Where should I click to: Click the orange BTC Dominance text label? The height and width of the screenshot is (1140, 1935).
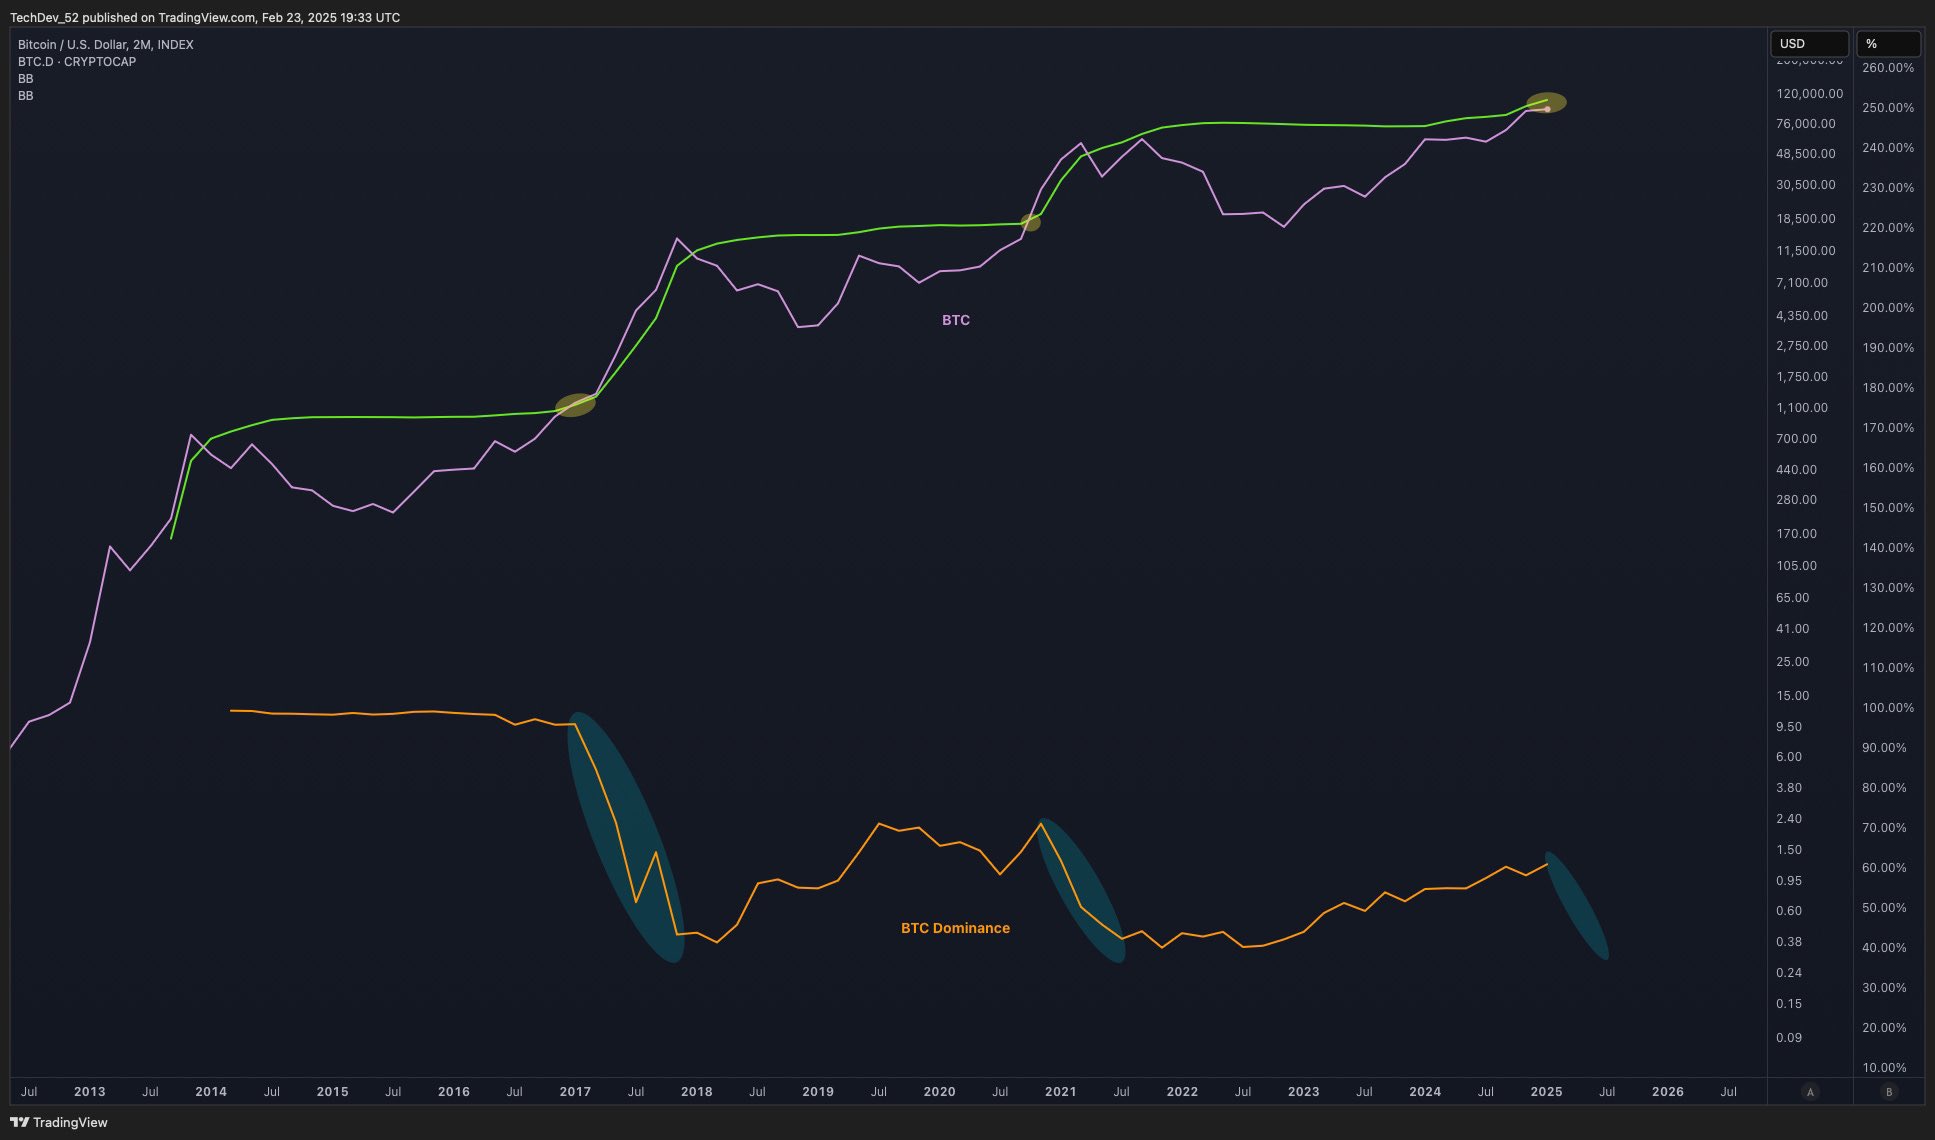[x=955, y=928]
